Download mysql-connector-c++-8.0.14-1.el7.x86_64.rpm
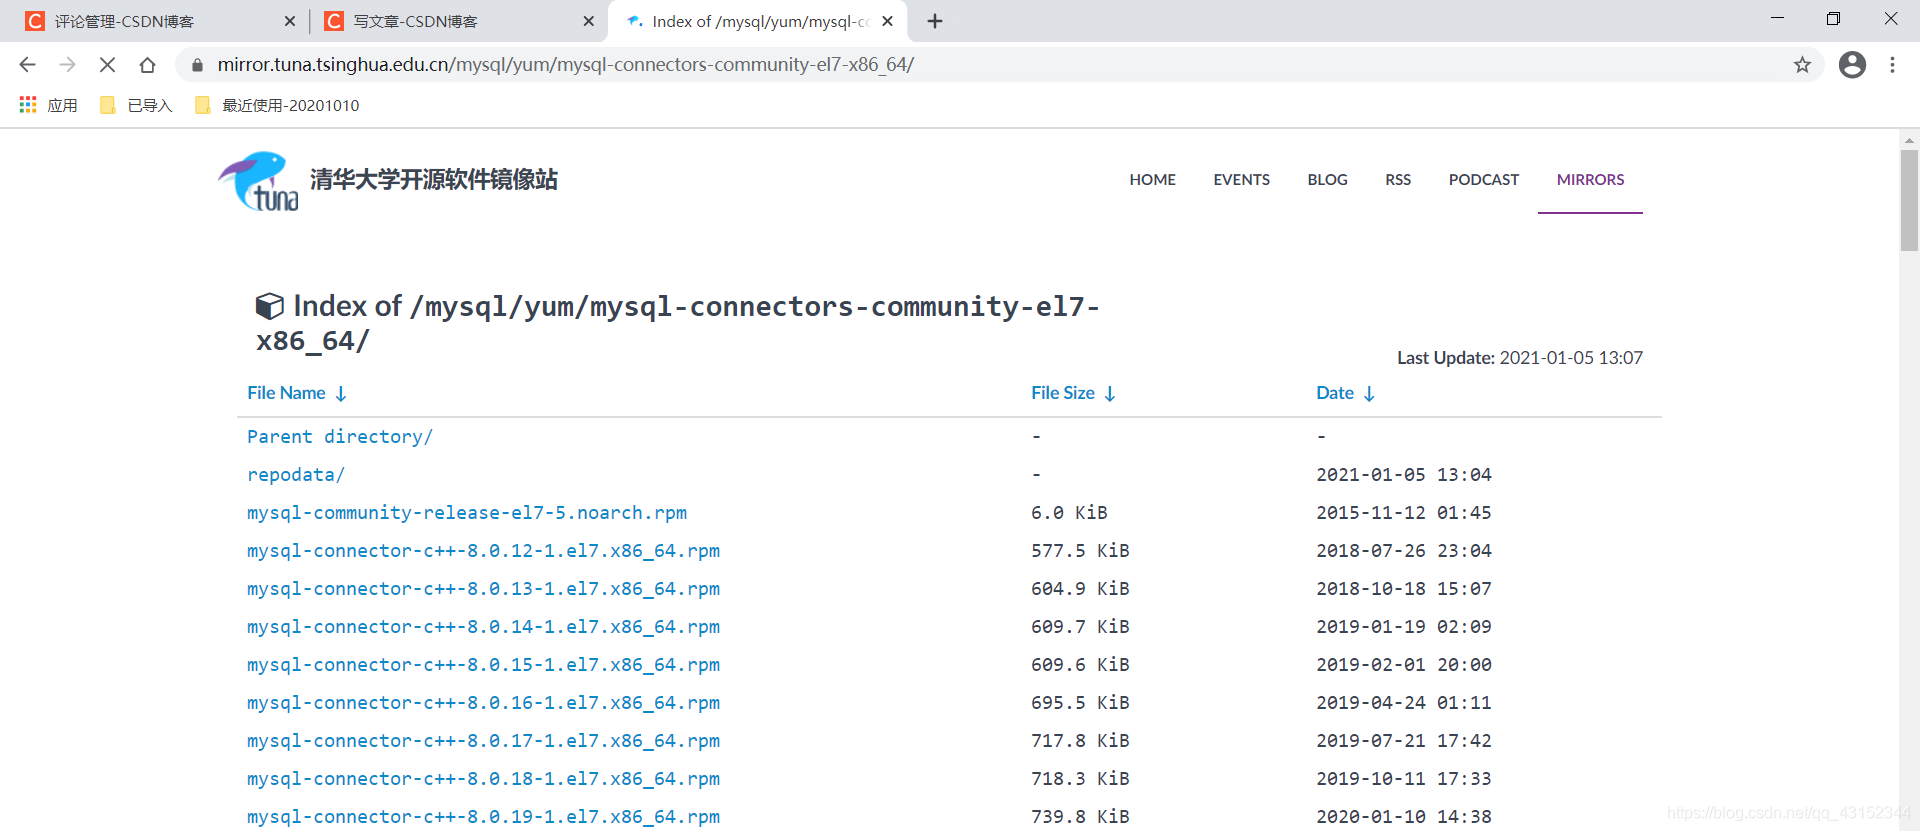Viewport: 1920px width, 831px height. (x=483, y=627)
